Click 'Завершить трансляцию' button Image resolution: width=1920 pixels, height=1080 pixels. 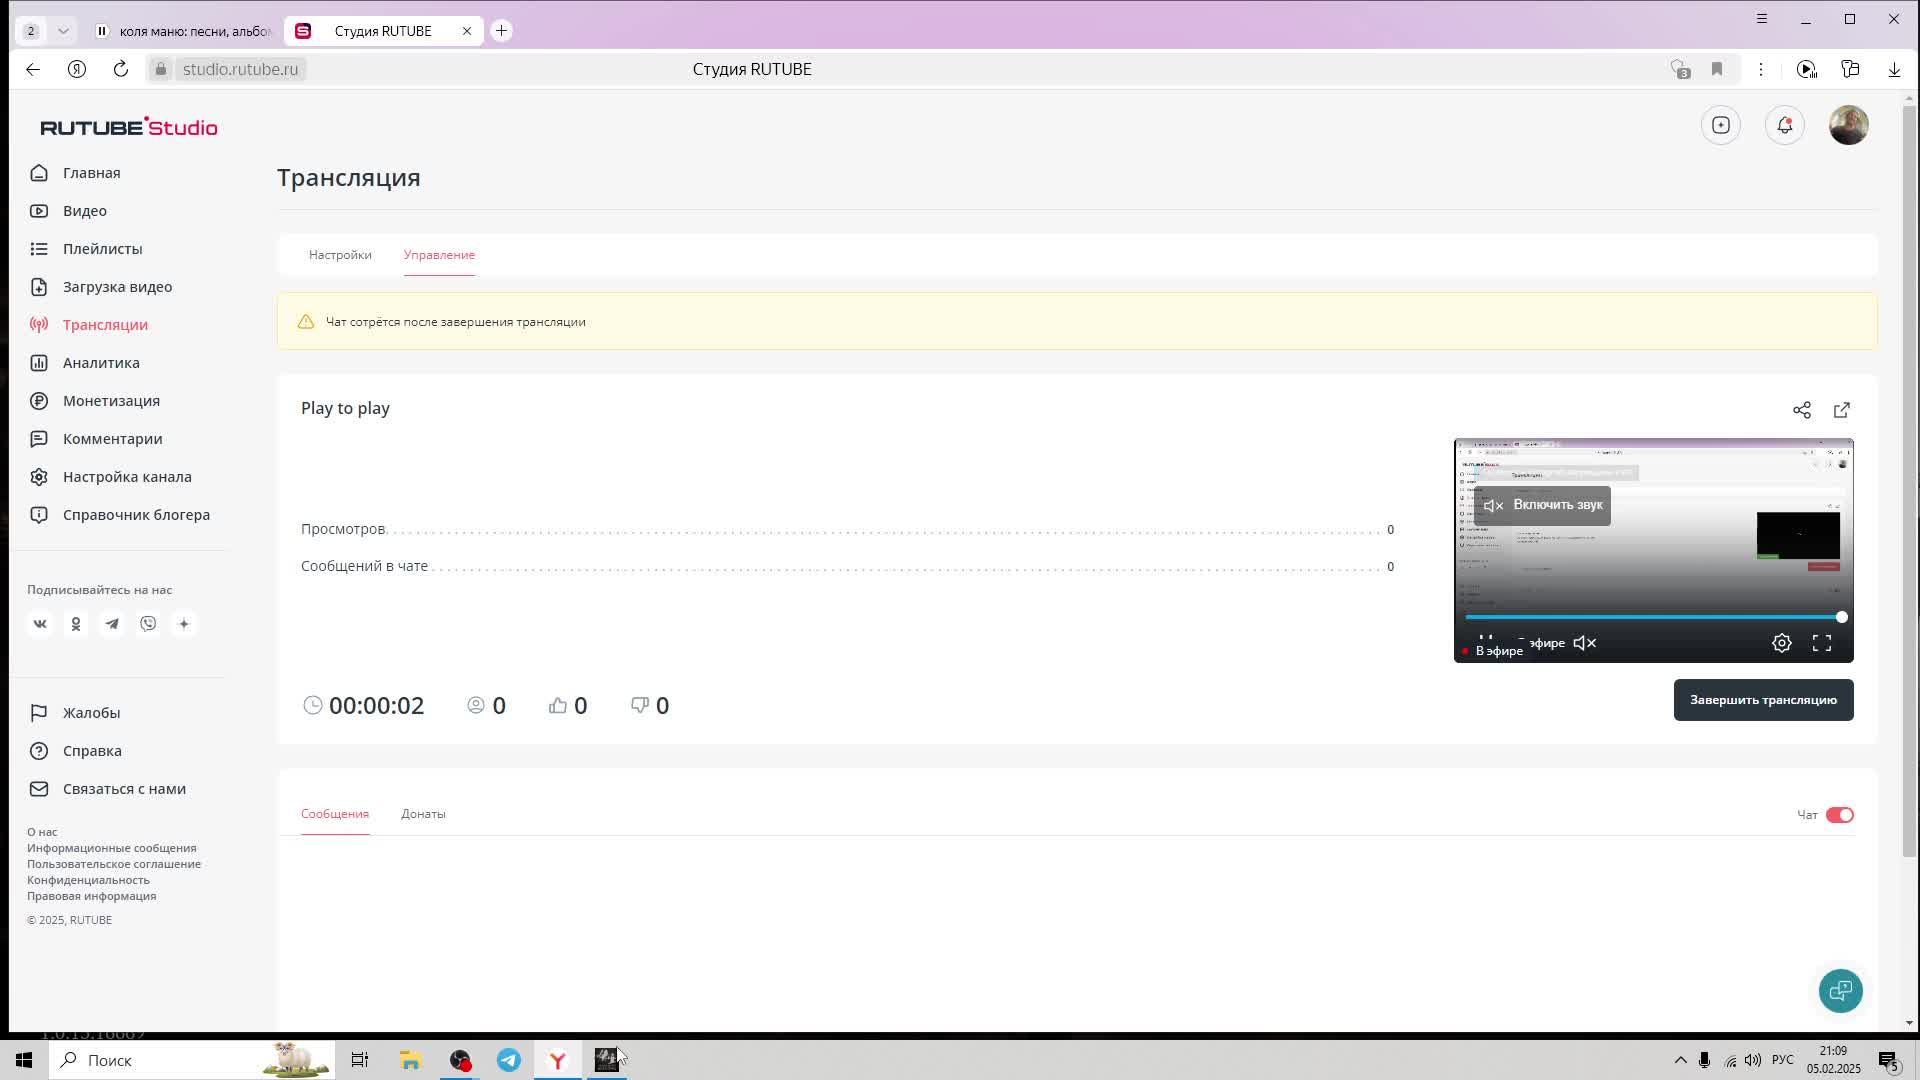(x=1763, y=700)
